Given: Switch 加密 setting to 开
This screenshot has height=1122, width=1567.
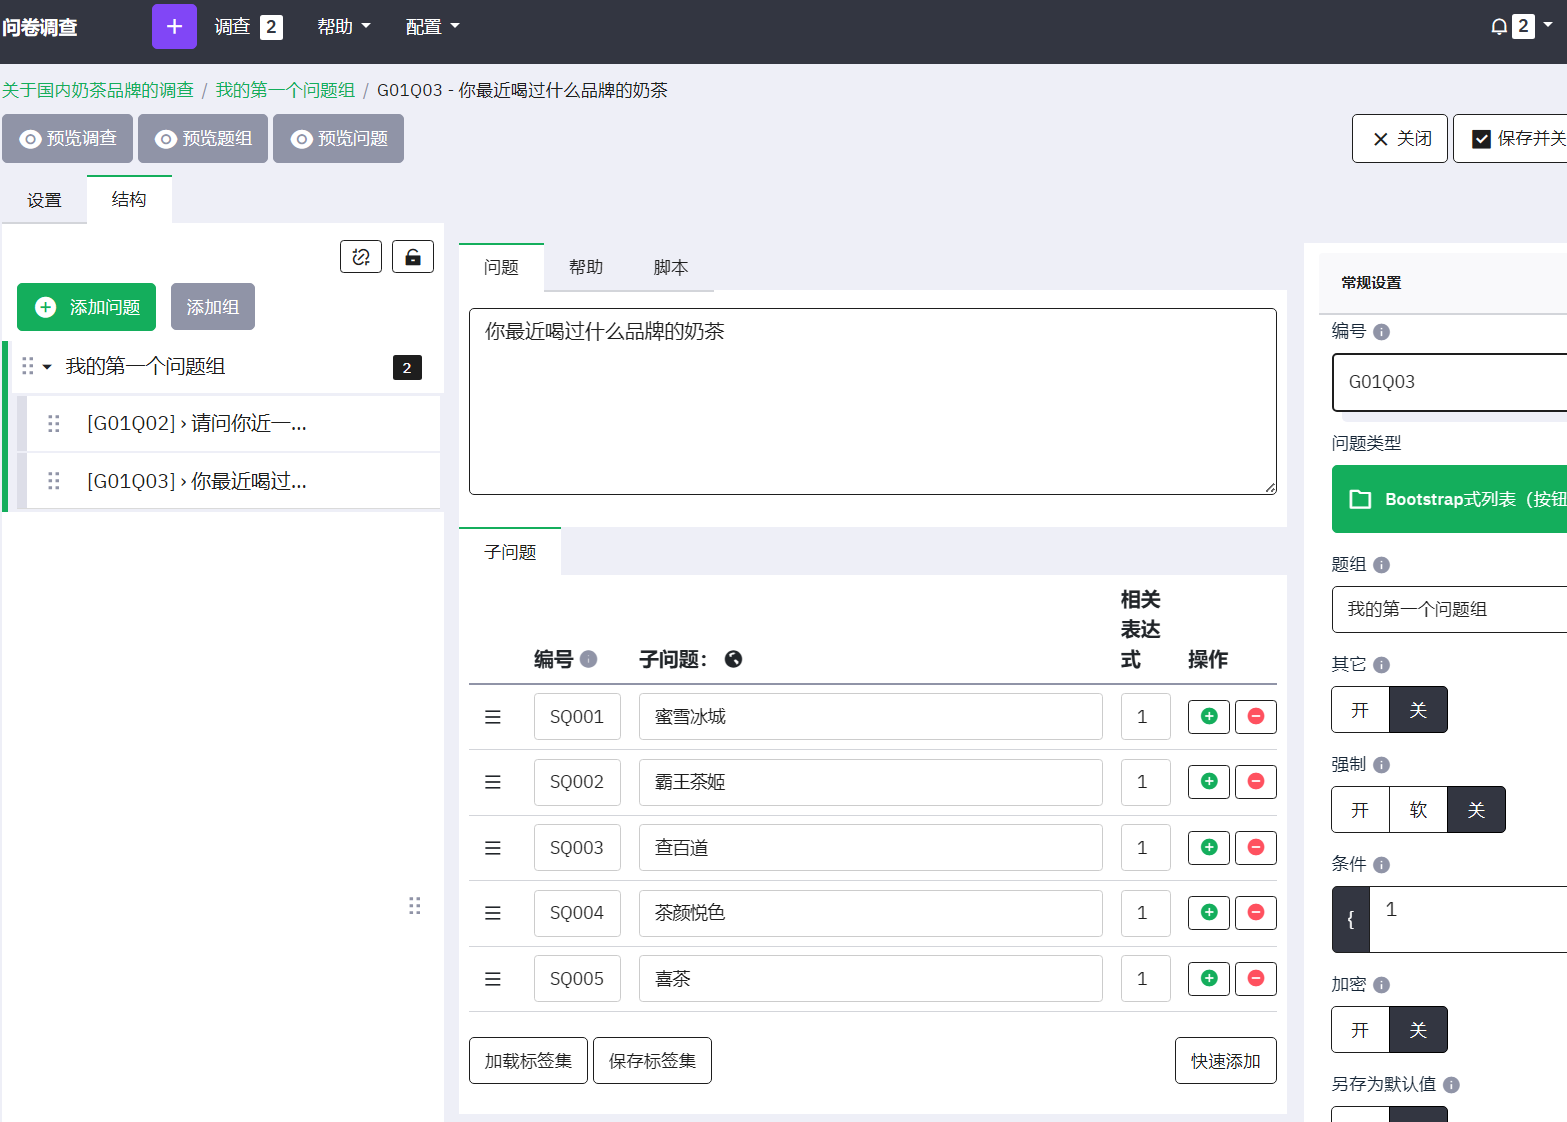Looking at the screenshot, I should tap(1360, 1030).
